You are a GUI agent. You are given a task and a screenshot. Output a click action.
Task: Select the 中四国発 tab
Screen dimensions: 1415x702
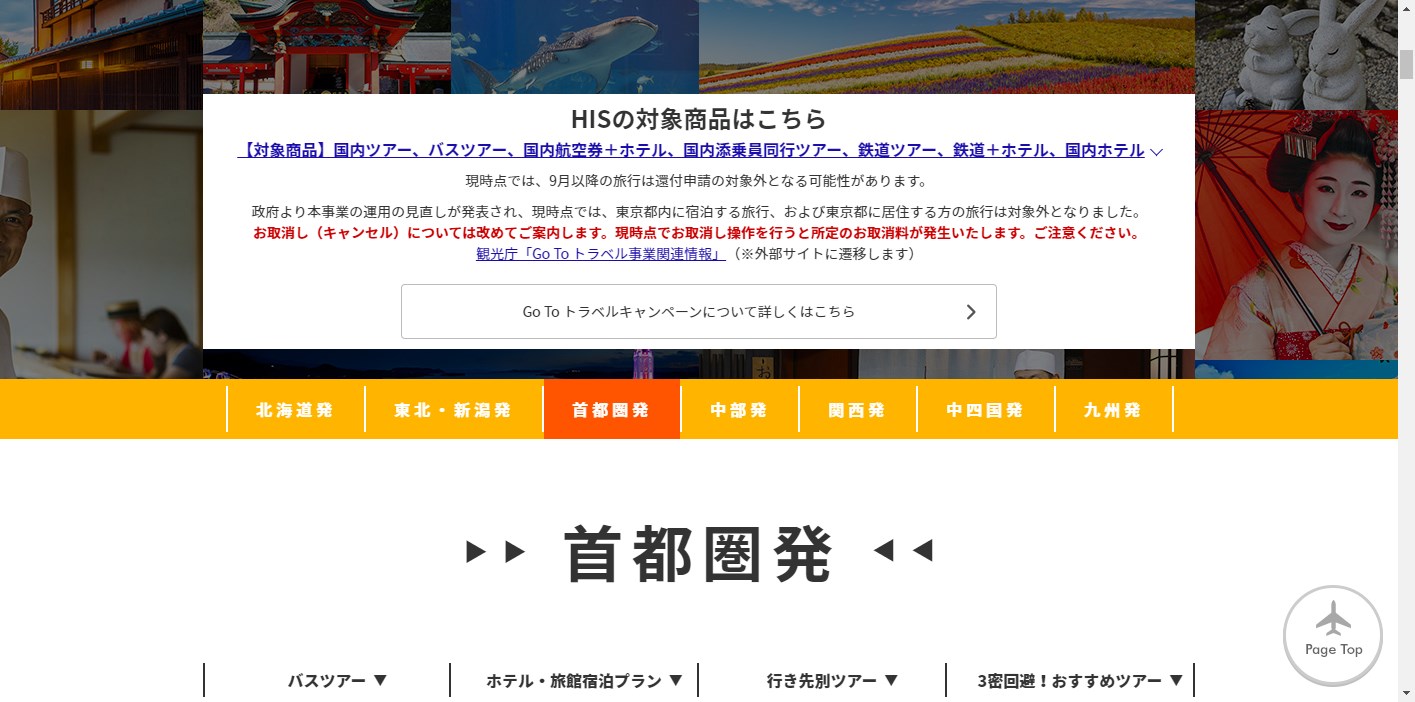pos(985,410)
